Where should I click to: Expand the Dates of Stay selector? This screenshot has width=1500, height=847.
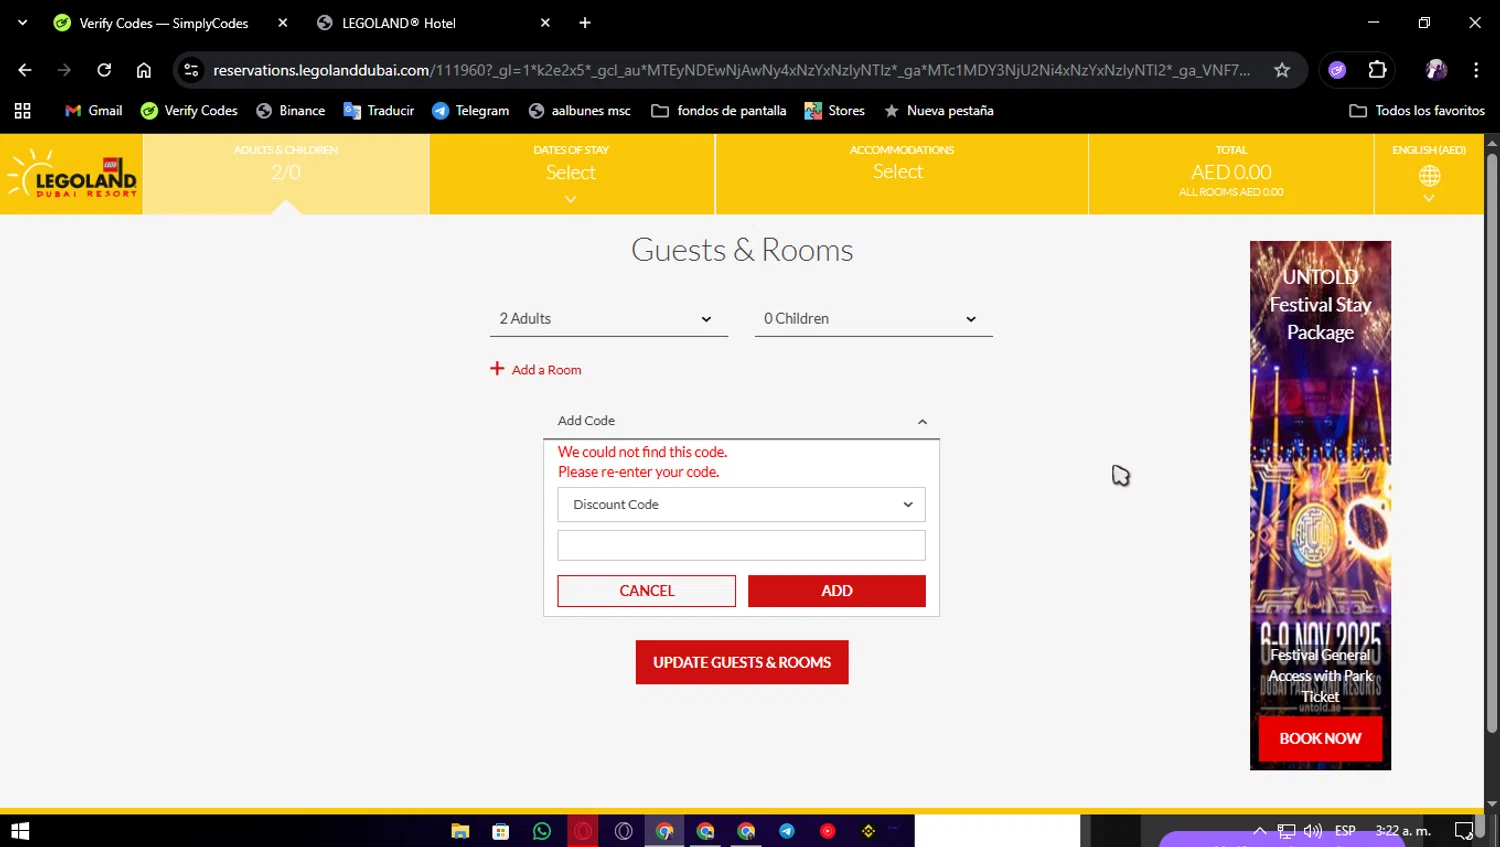[571, 174]
